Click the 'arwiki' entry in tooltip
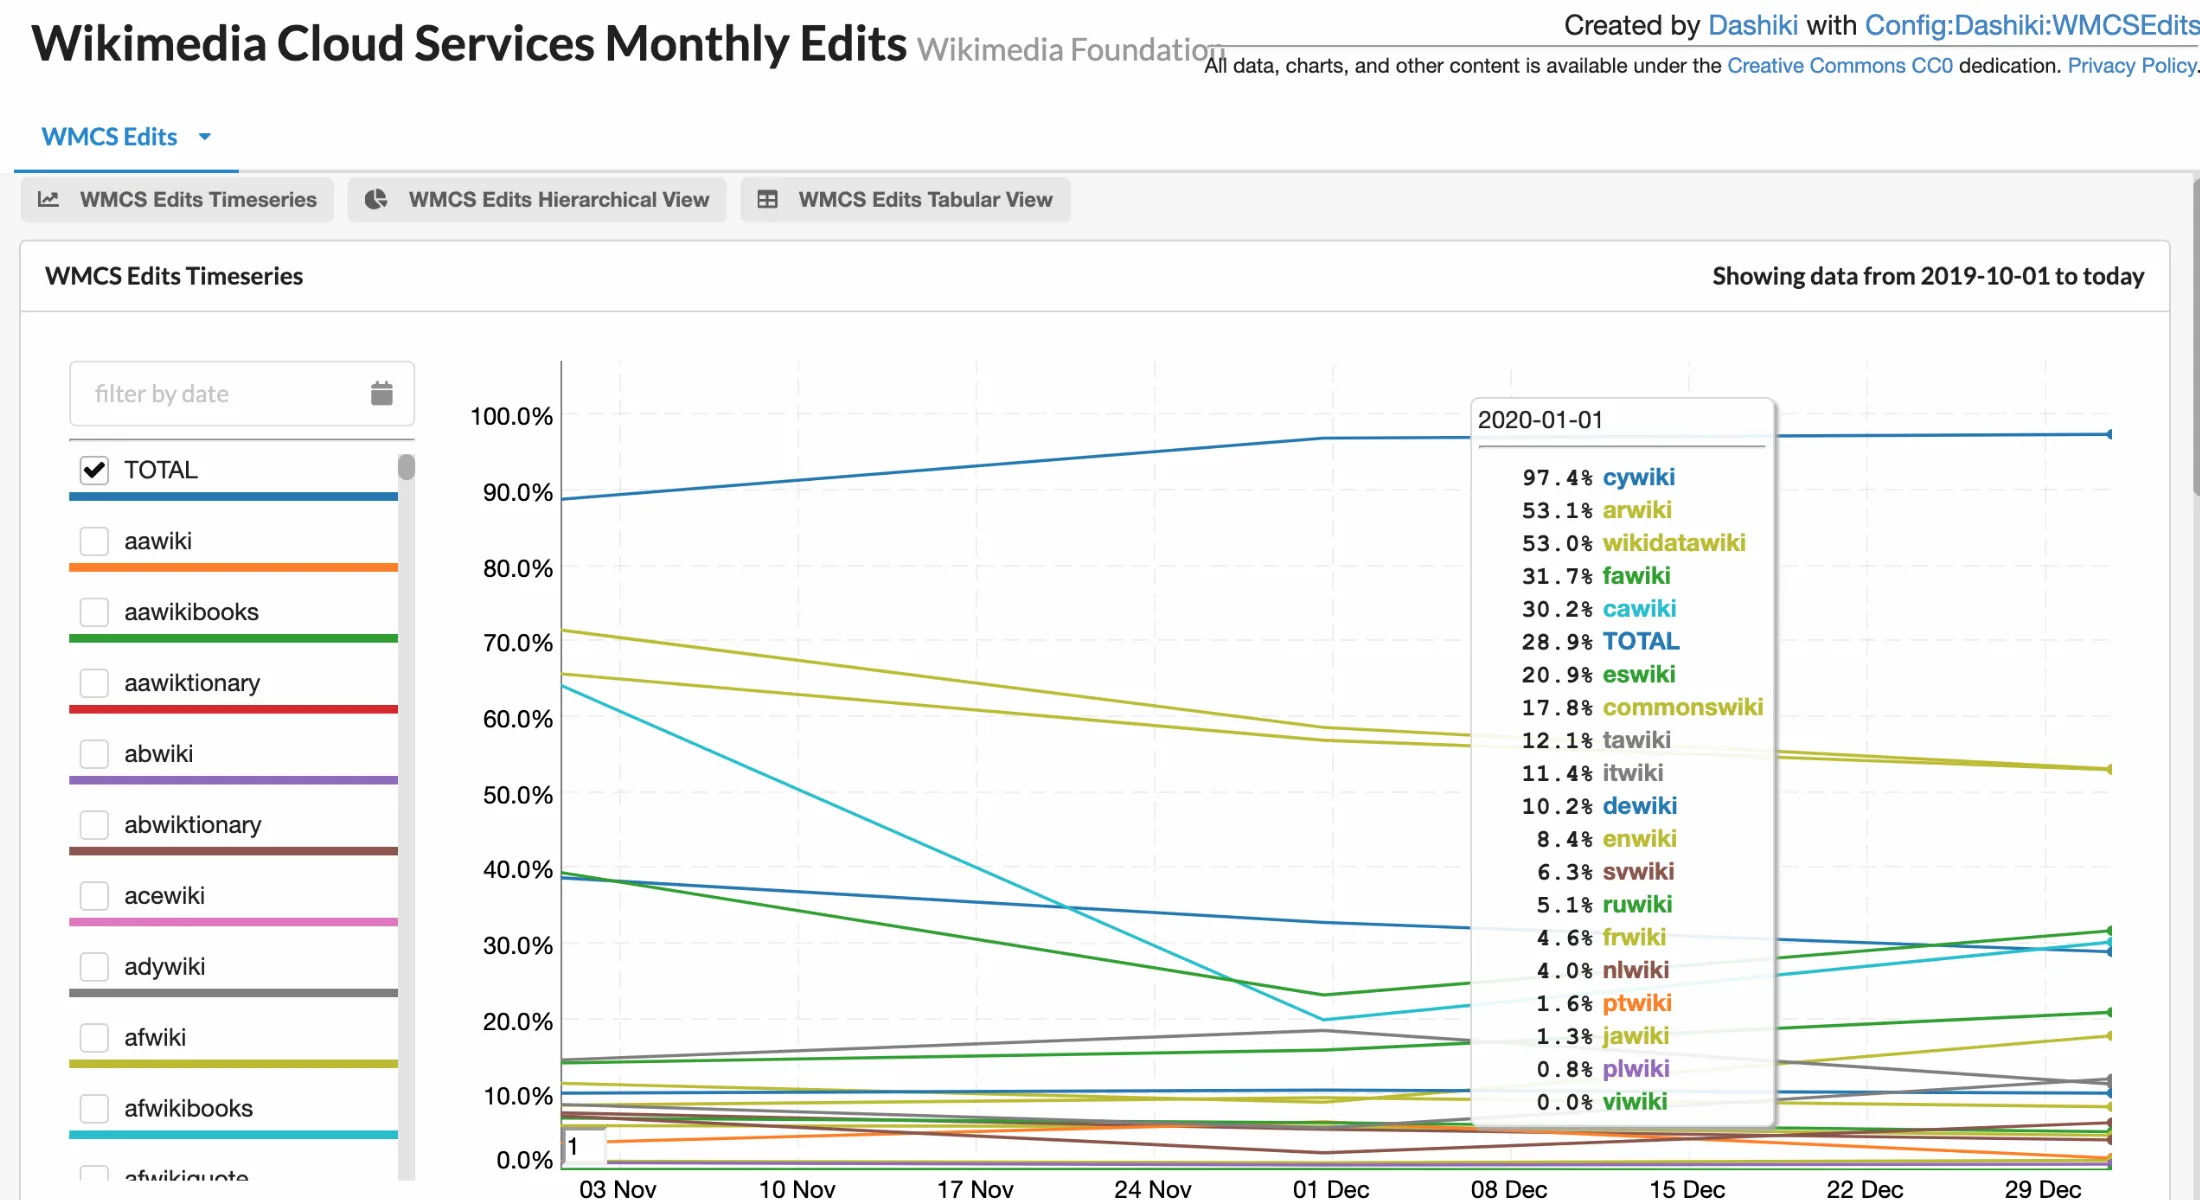 [x=1637, y=511]
